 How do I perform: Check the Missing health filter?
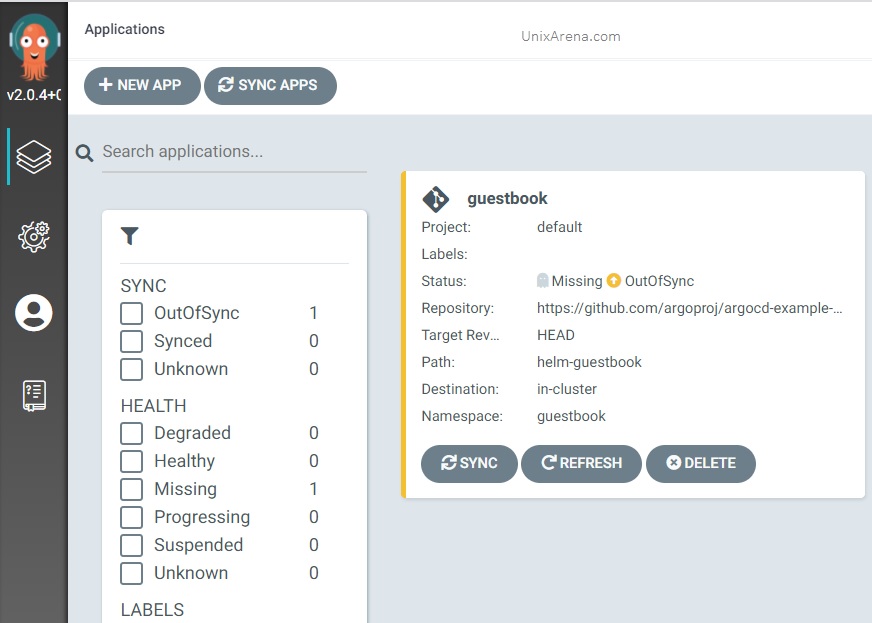pyautogui.click(x=132, y=489)
